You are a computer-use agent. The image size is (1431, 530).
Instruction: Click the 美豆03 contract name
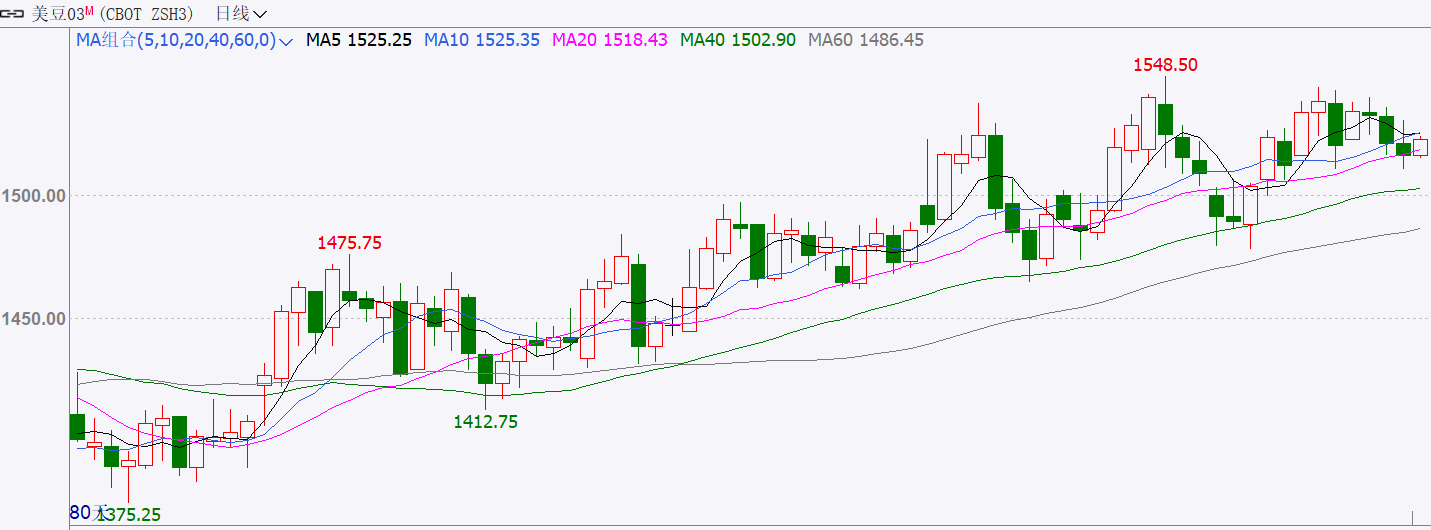pyautogui.click(x=57, y=14)
